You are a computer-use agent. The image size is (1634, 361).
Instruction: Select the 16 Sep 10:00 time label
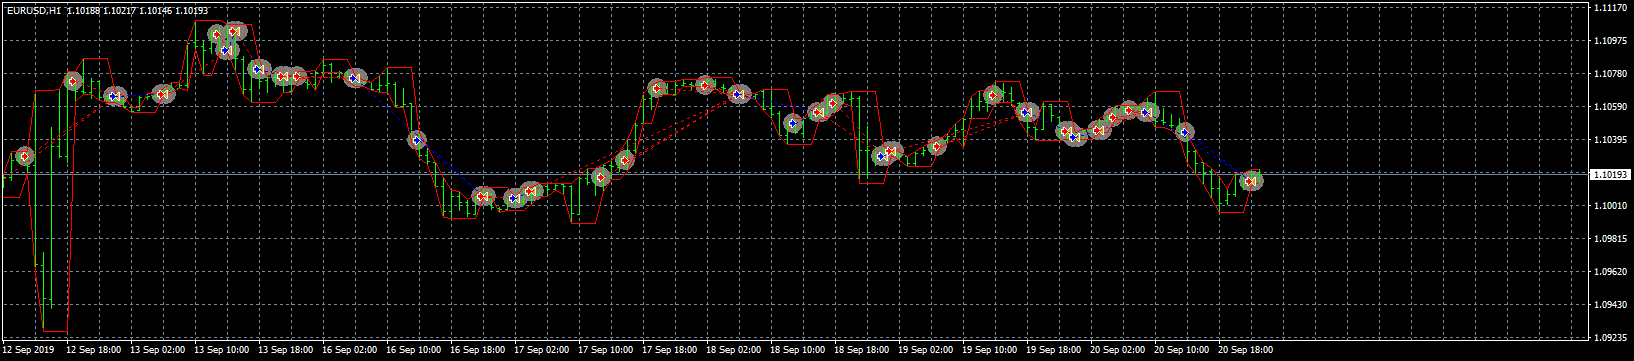click(415, 351)
